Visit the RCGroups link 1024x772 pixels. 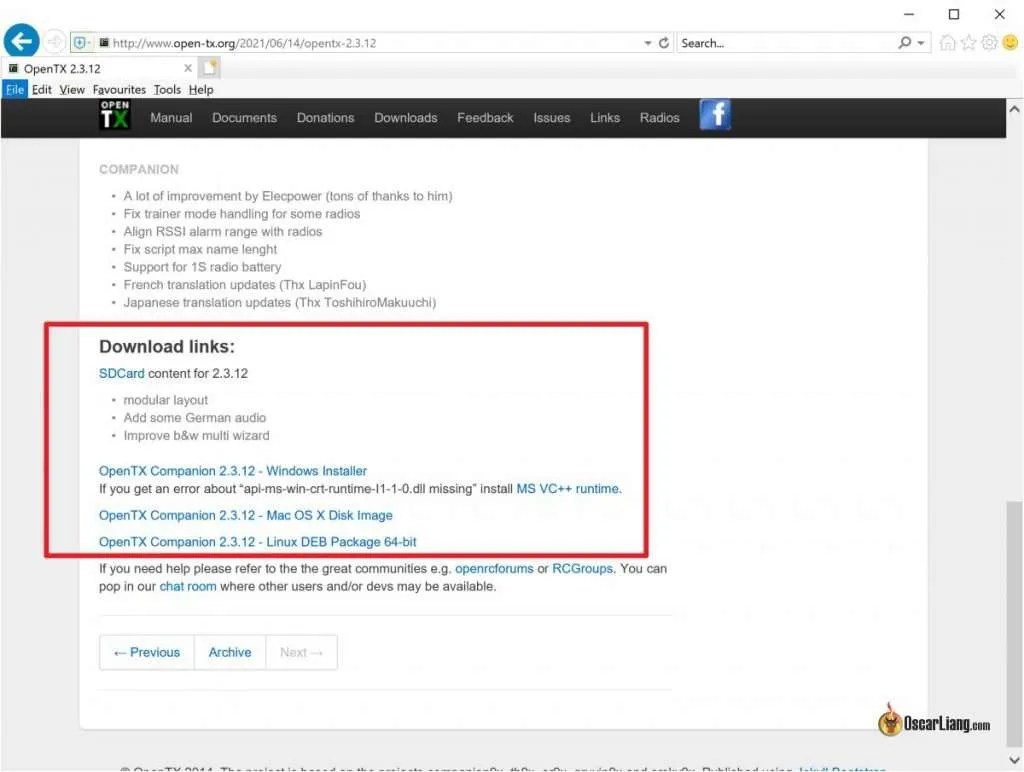(x=583, y=569)
